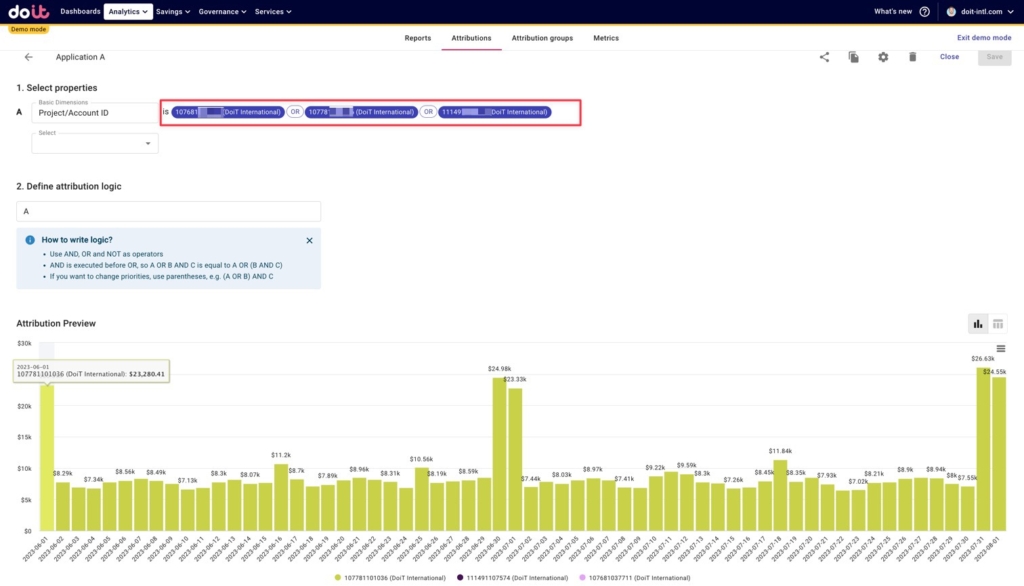Click Exit demo mode
Viewport: 1024px width, 586px height.
click(984, 38)
